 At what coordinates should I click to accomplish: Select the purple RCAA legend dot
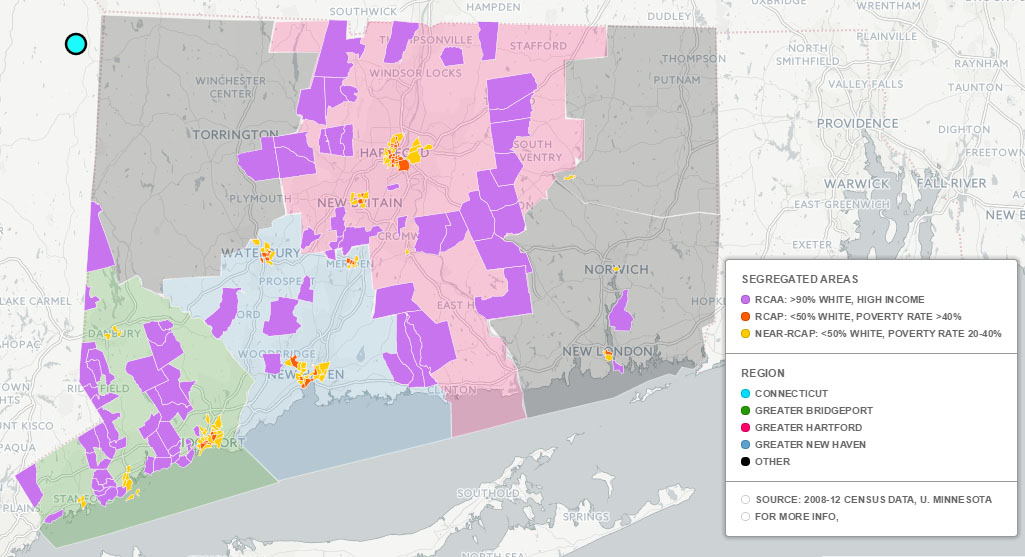click(746, 299)
